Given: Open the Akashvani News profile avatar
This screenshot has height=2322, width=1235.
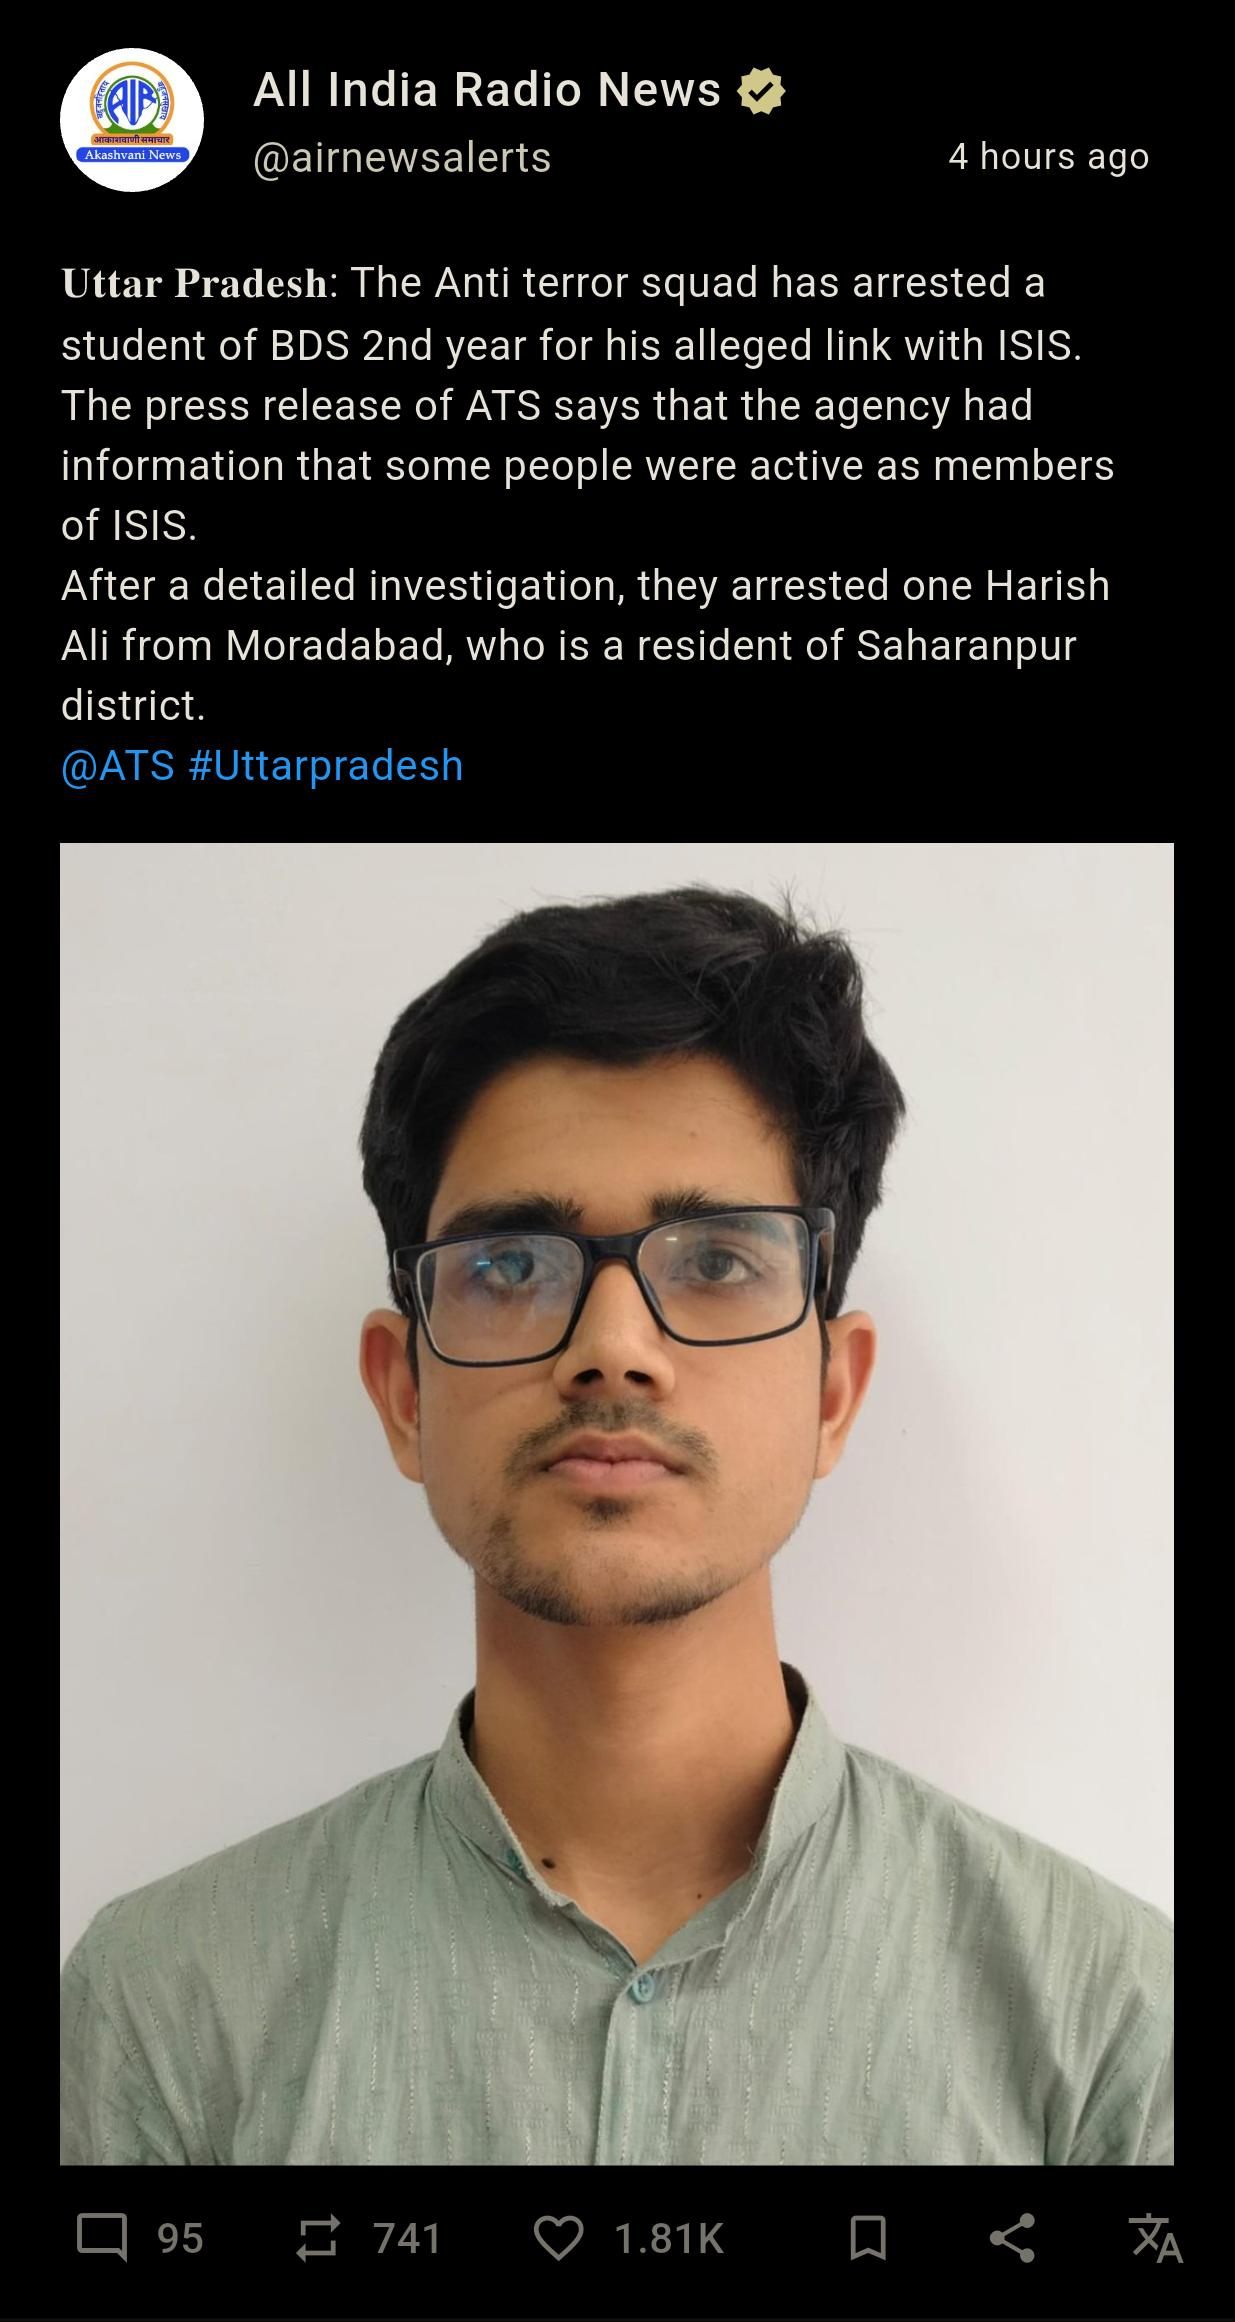Looking at the screenshot, I should click(x=132, y=120).
